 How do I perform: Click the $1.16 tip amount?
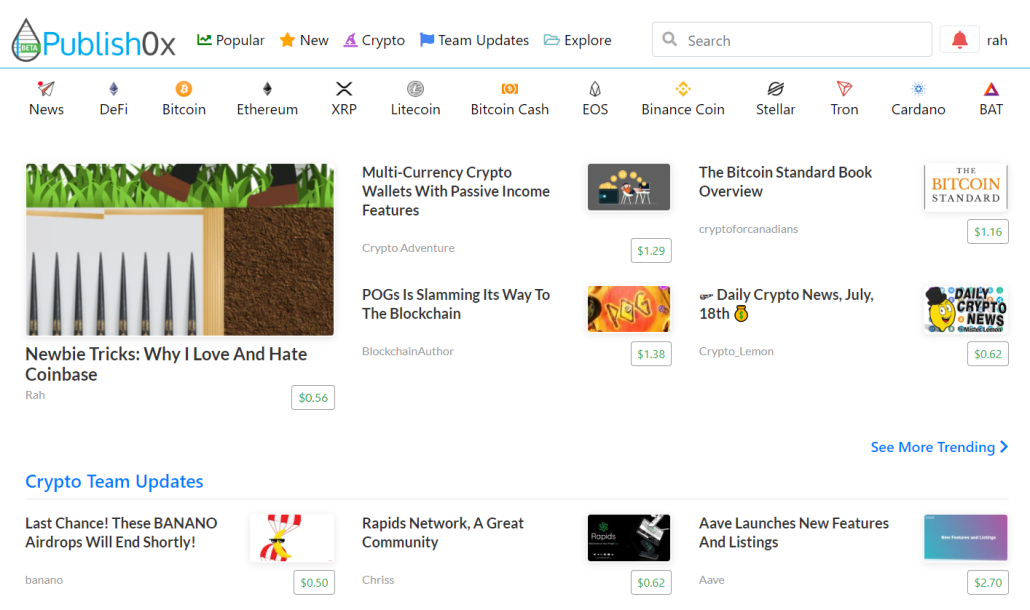(x=987, y=231)
